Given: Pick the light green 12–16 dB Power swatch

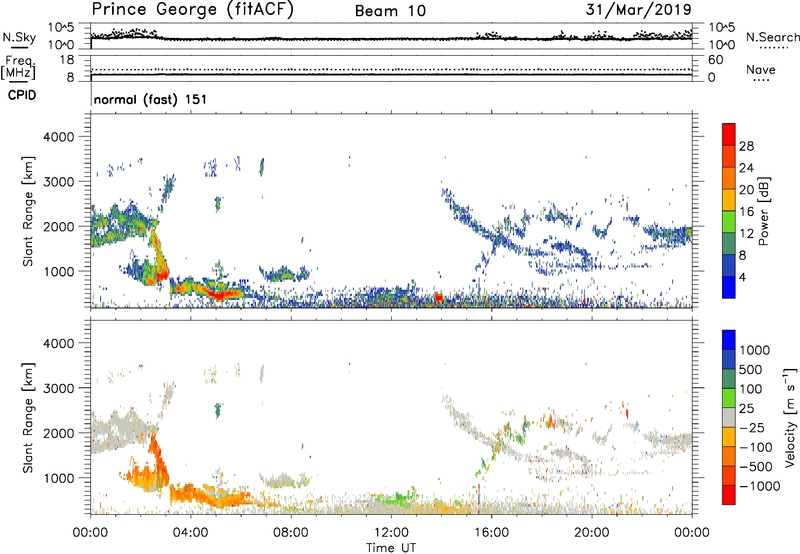Looking at the screenshot, I should pos(729,222).
